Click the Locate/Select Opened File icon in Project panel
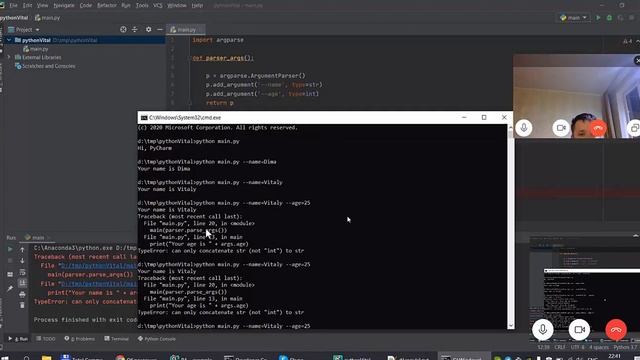The image size is (640, 360). (123, 29)
